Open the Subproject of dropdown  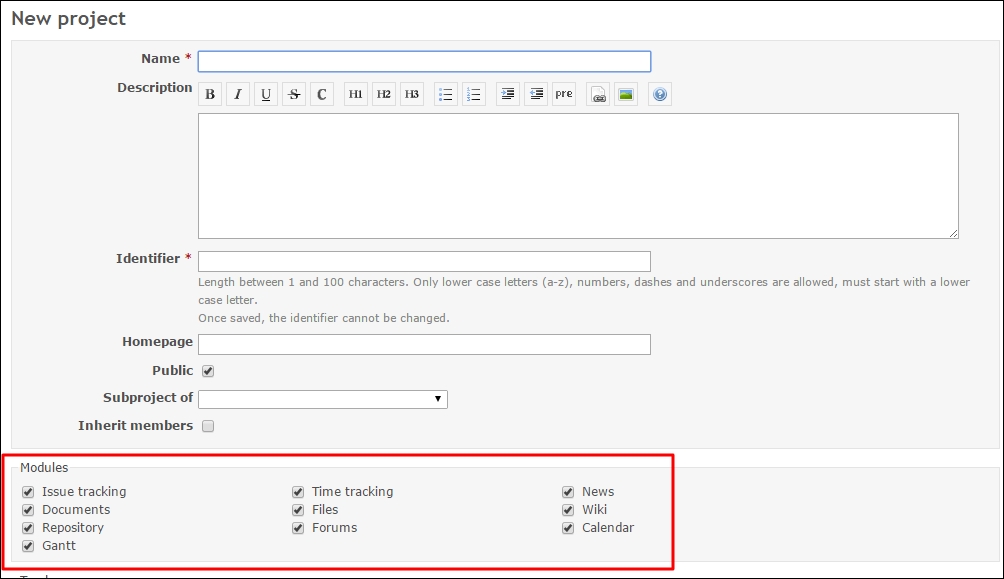coord(322,399)
